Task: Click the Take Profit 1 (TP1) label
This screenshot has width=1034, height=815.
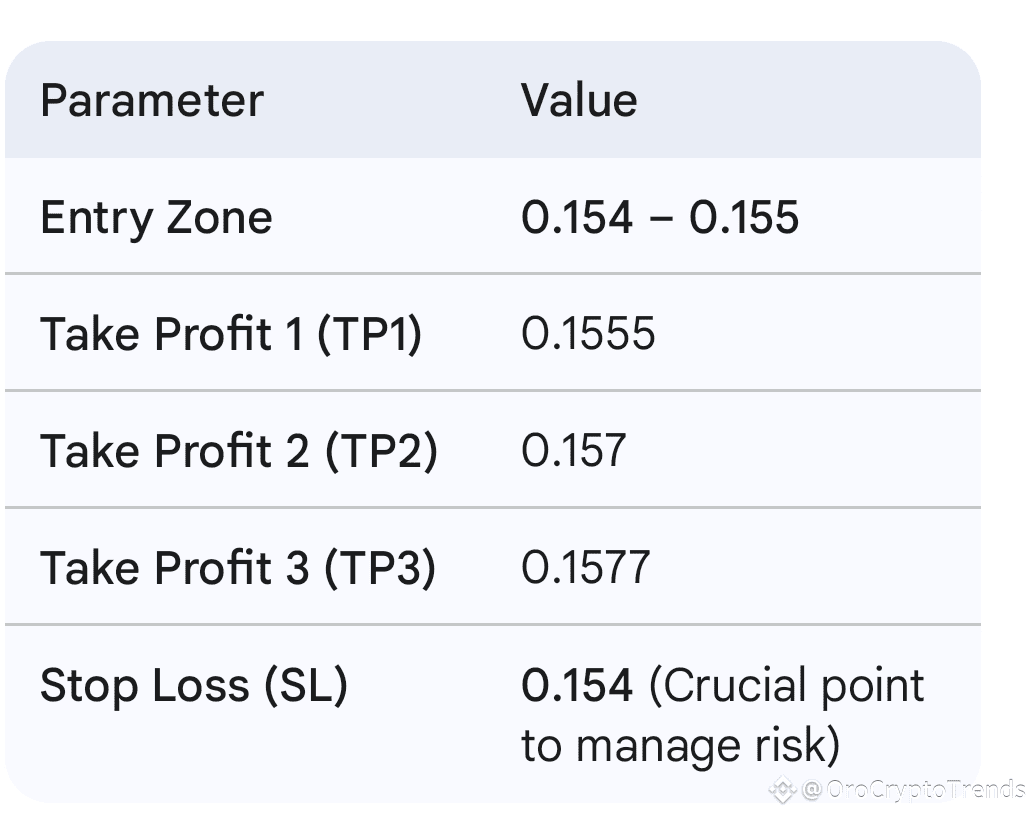Action: click(231, 333)
